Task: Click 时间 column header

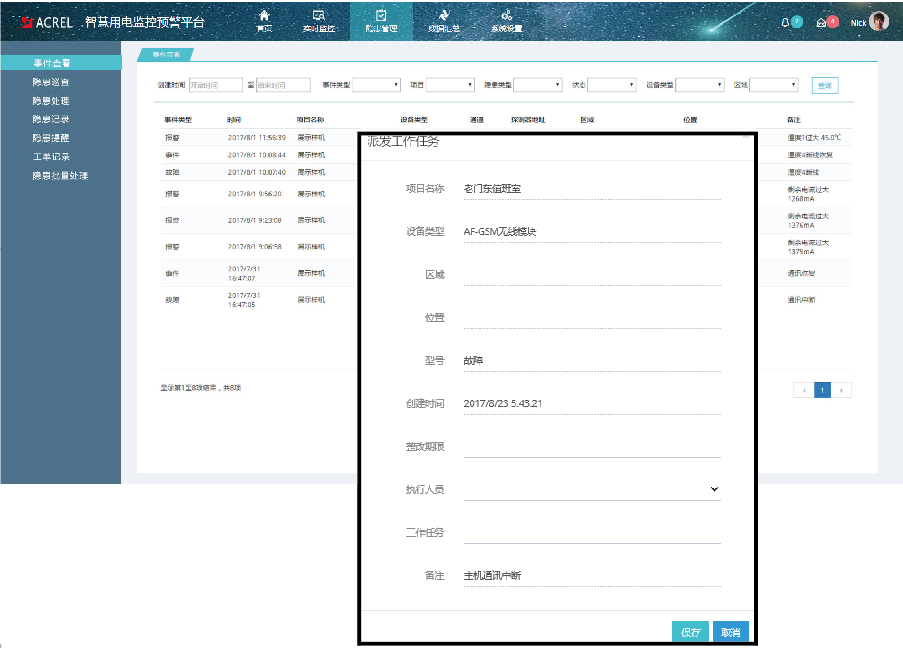Action: tap(234, 120)
